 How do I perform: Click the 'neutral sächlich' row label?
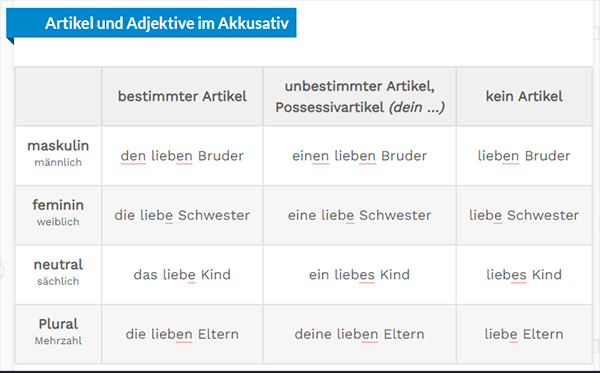coord(58,275)
